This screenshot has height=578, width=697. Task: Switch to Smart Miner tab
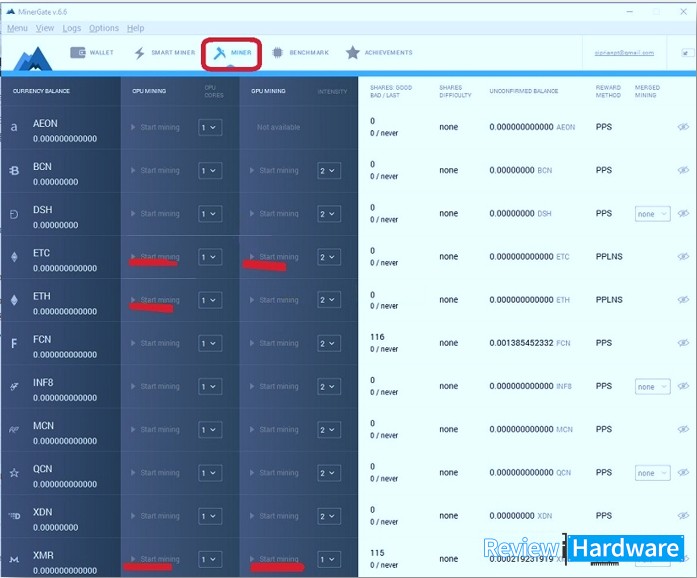[164, 52]
